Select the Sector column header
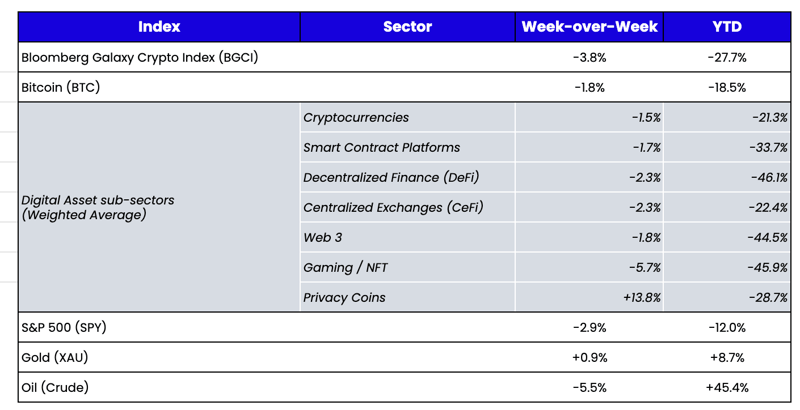This screenshot has width=800, height=410. click(x=407, y=27)
